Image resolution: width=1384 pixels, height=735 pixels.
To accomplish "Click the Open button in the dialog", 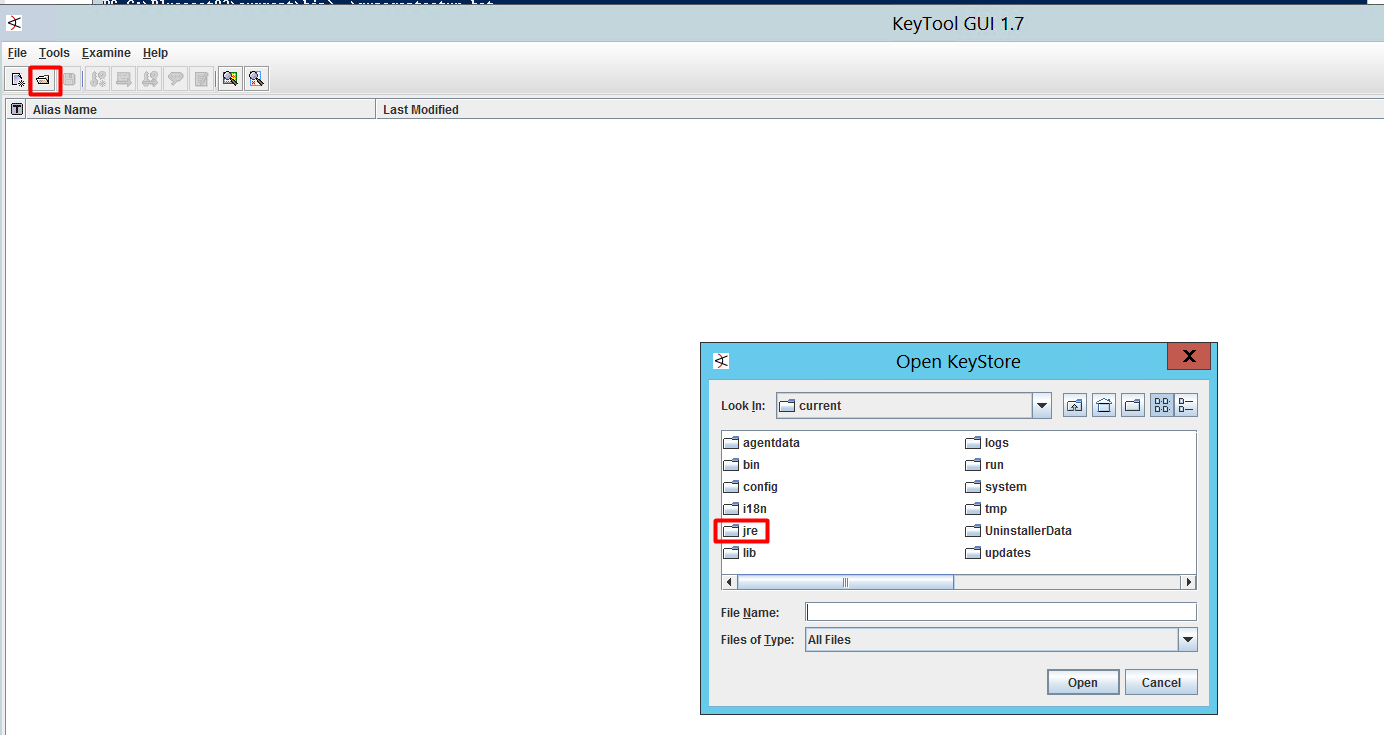I will coord(1083,681).
